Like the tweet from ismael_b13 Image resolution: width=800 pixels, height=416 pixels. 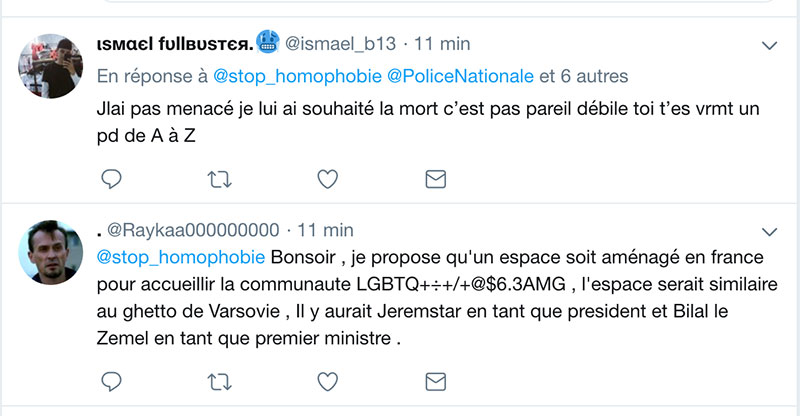pos(326,179)
